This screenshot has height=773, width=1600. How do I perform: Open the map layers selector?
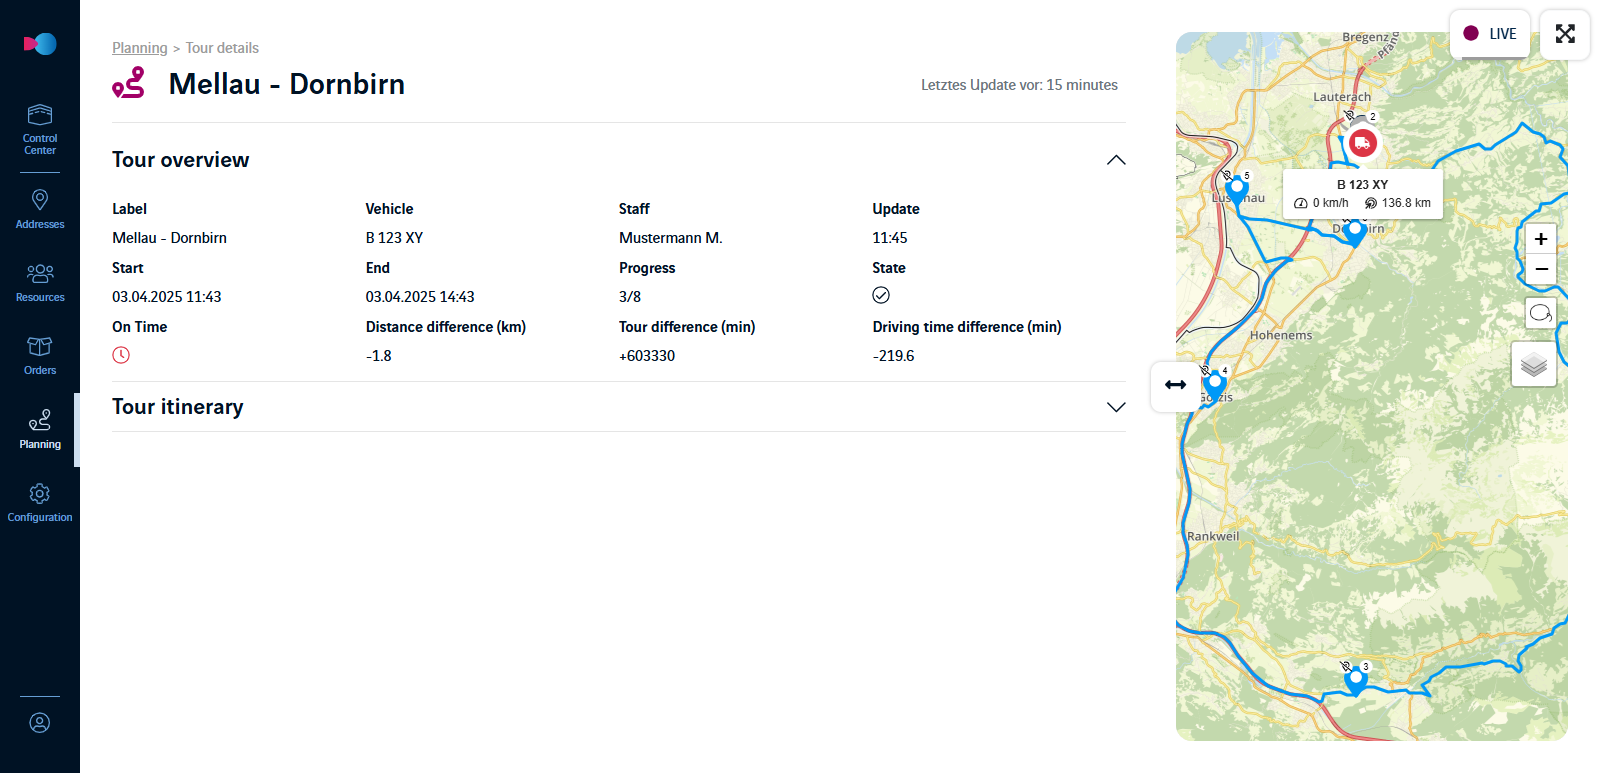click(x=1534, y=365)
